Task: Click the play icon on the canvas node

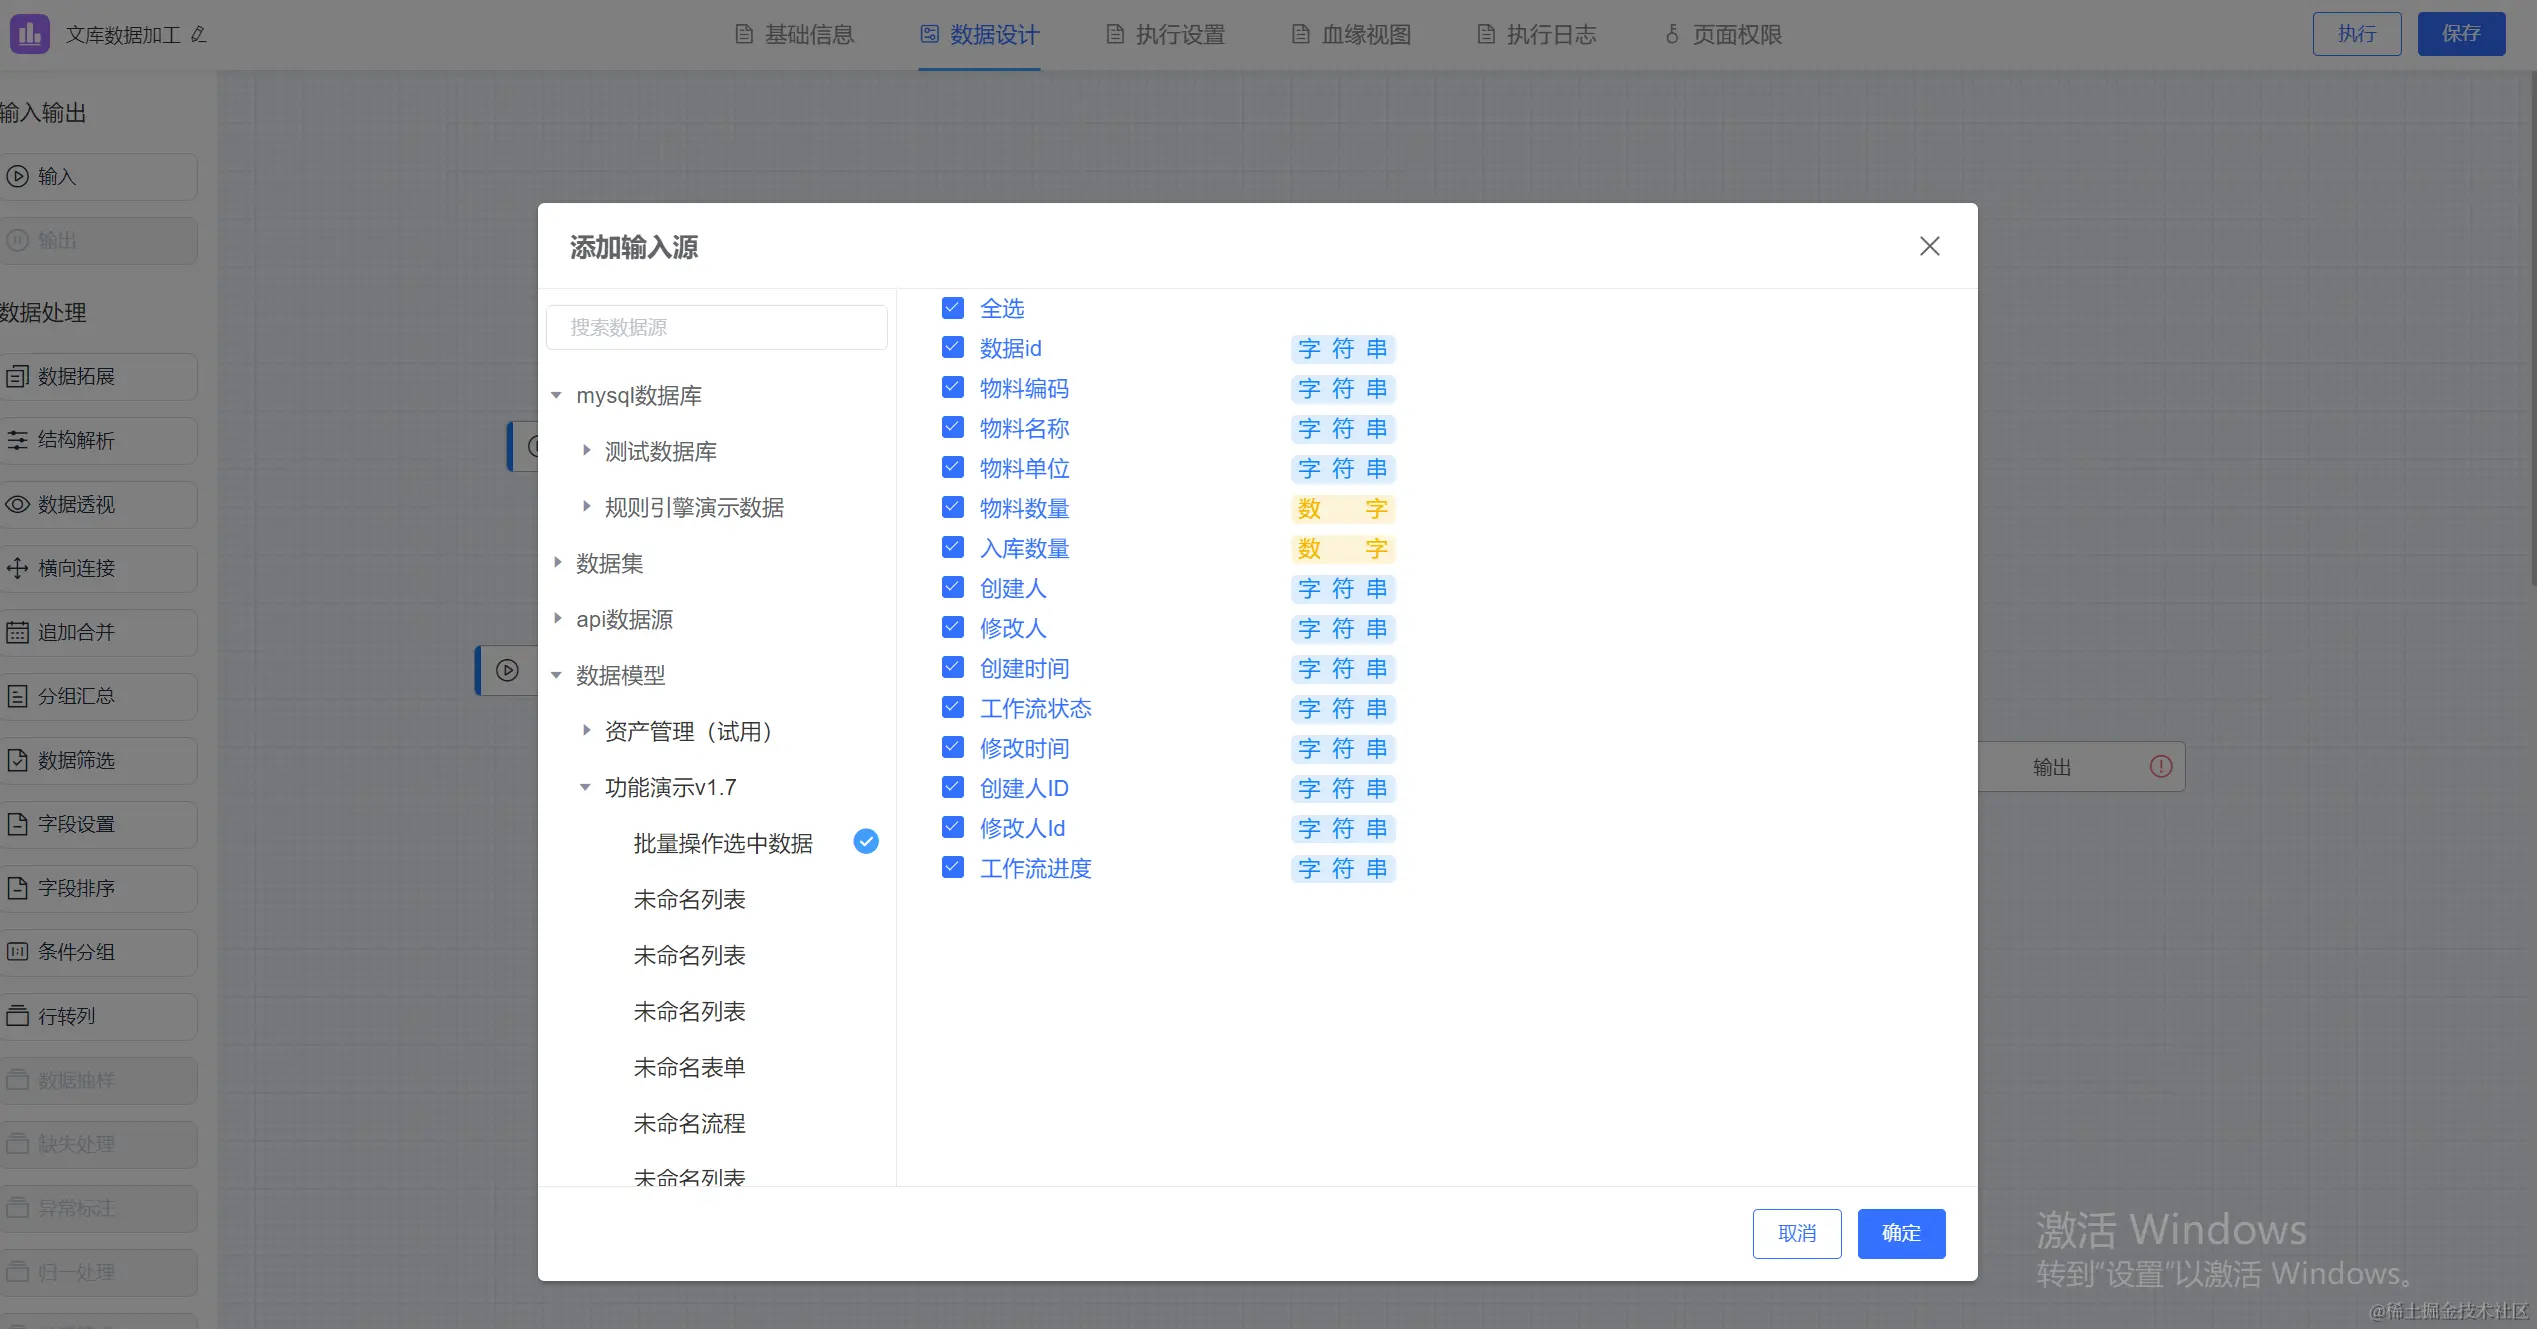Action: tap(507, 670)
